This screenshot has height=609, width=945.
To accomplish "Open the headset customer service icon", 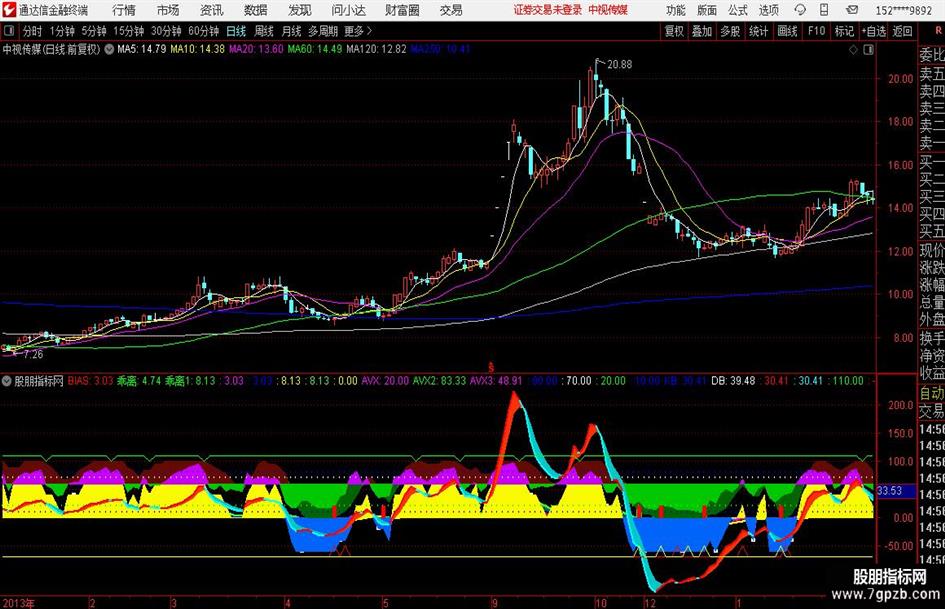I will pyautogui.click(x=800, y=10).
